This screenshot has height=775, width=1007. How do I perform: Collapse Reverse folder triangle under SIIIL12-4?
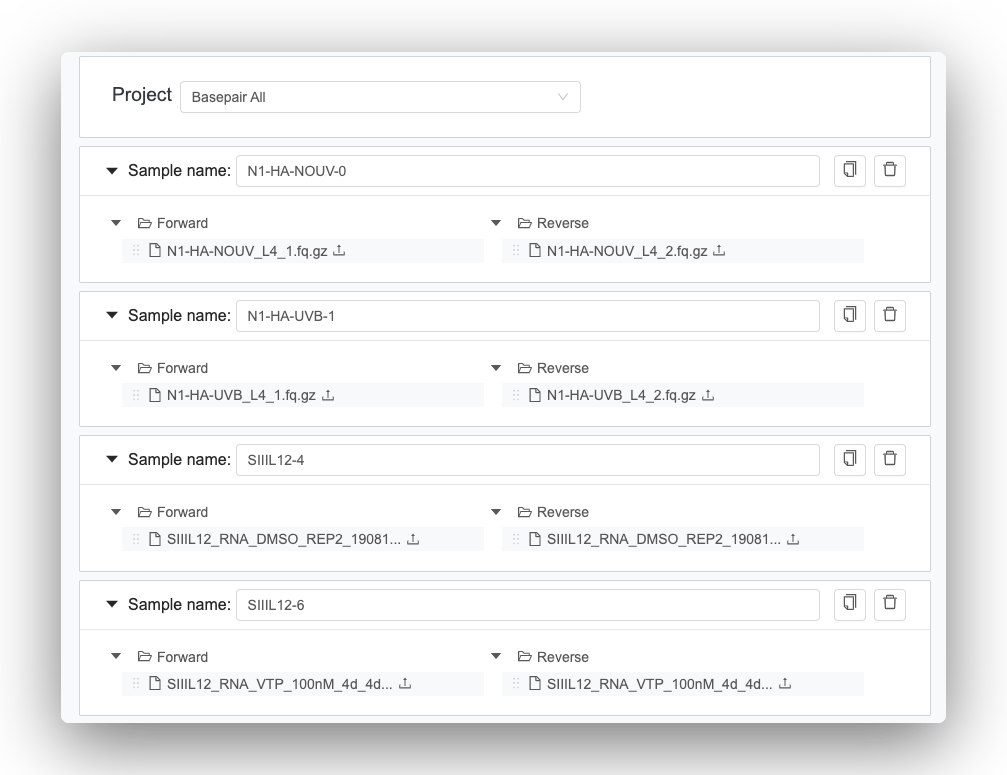[496, 512]
